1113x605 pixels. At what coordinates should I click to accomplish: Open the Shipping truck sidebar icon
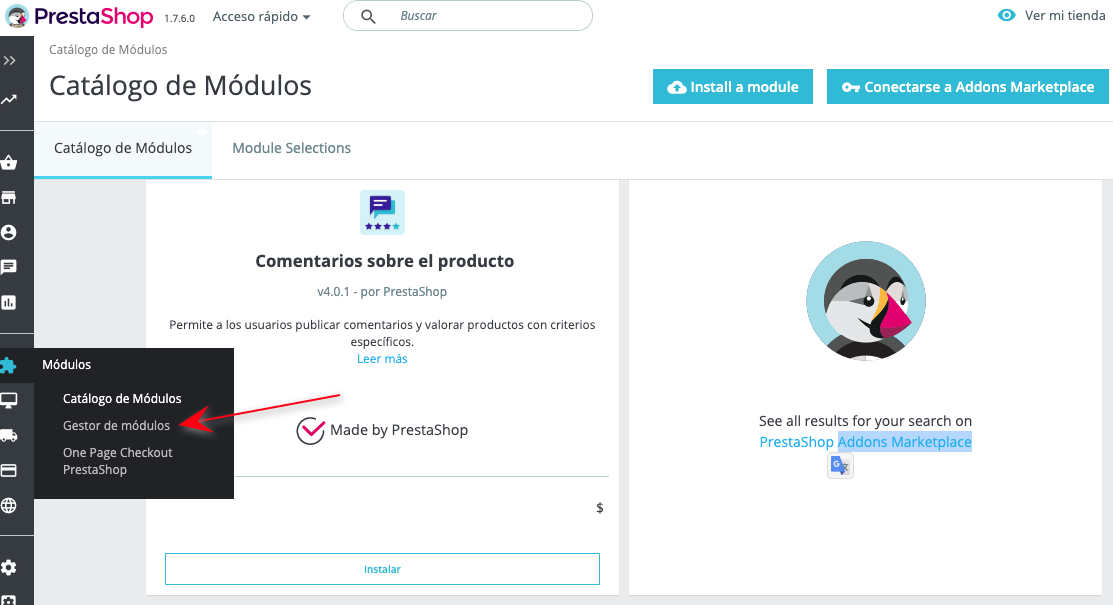9,435
